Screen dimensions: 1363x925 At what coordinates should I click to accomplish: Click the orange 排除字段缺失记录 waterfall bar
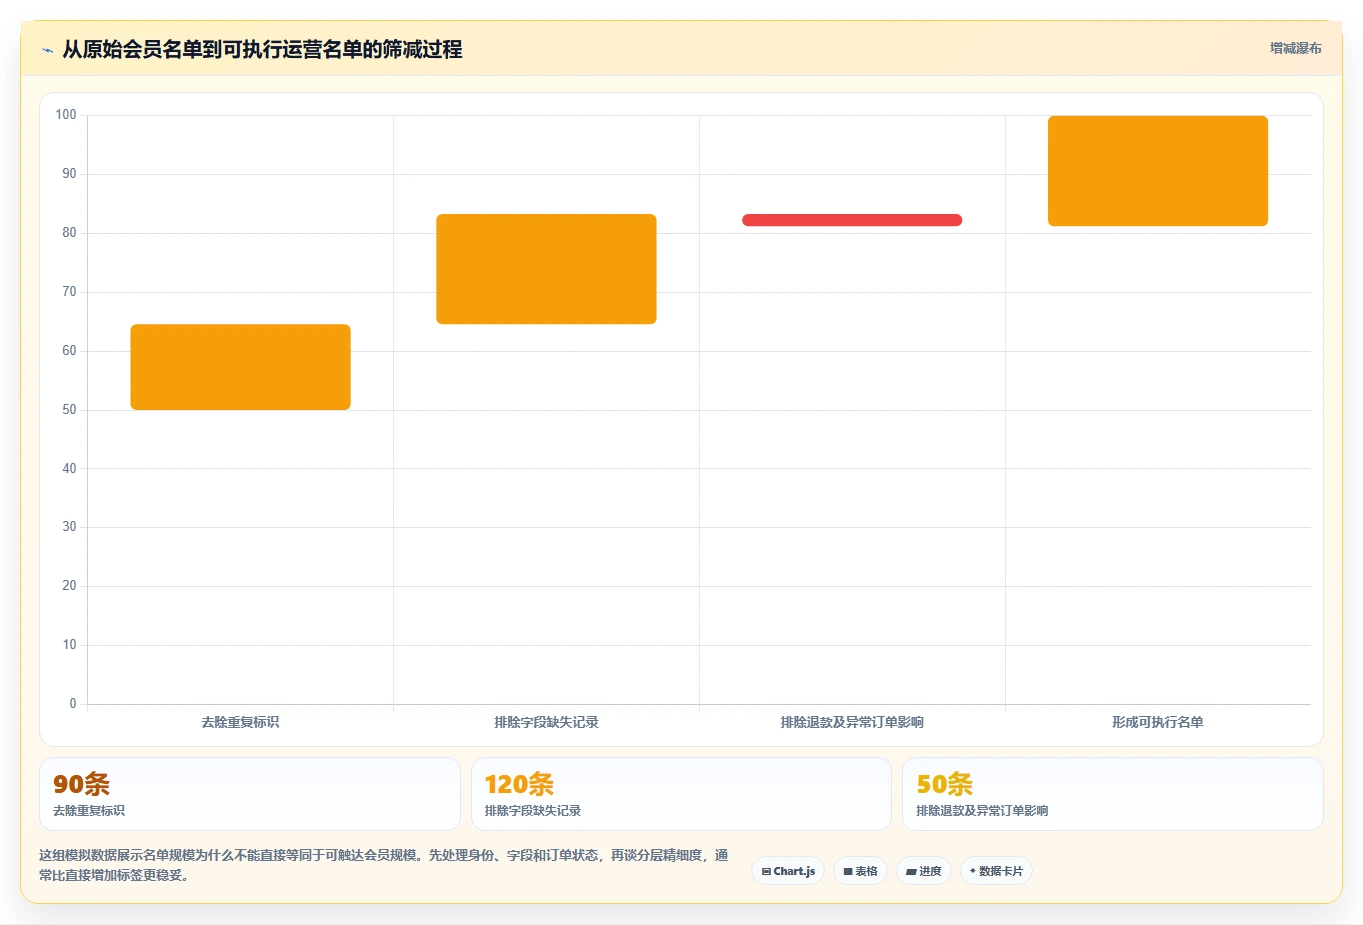coord(546,269)
